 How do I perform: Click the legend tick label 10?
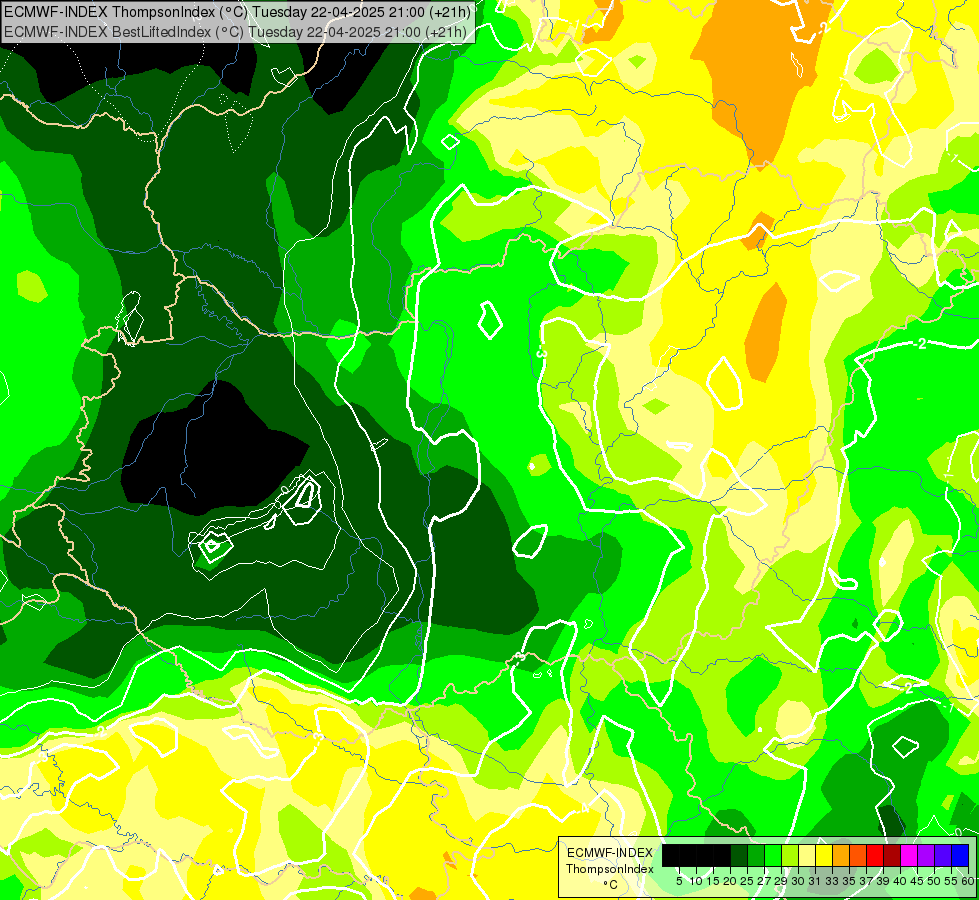pos(696,881)
